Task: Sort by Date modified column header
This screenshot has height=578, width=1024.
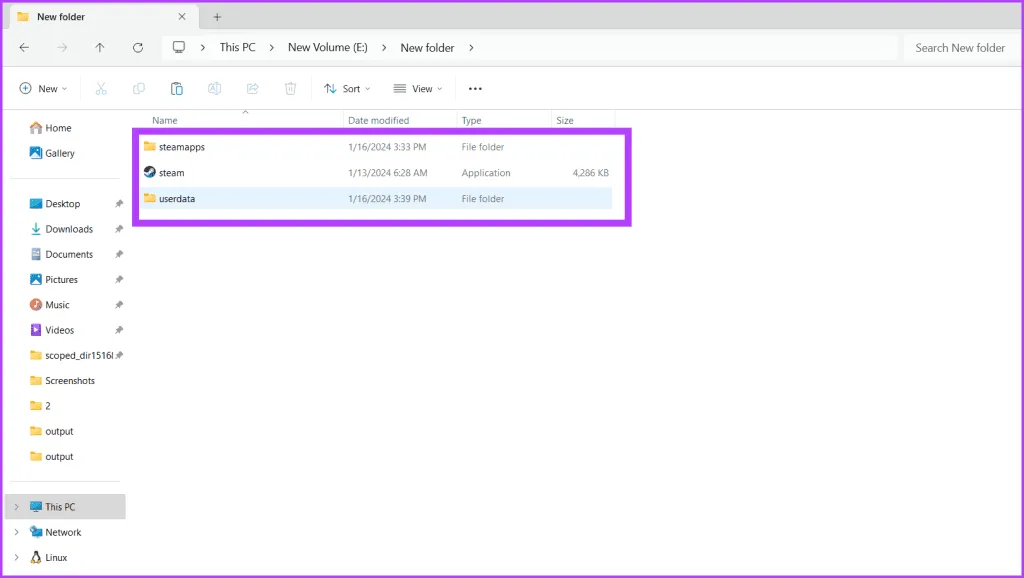Action: click(378, 120)
